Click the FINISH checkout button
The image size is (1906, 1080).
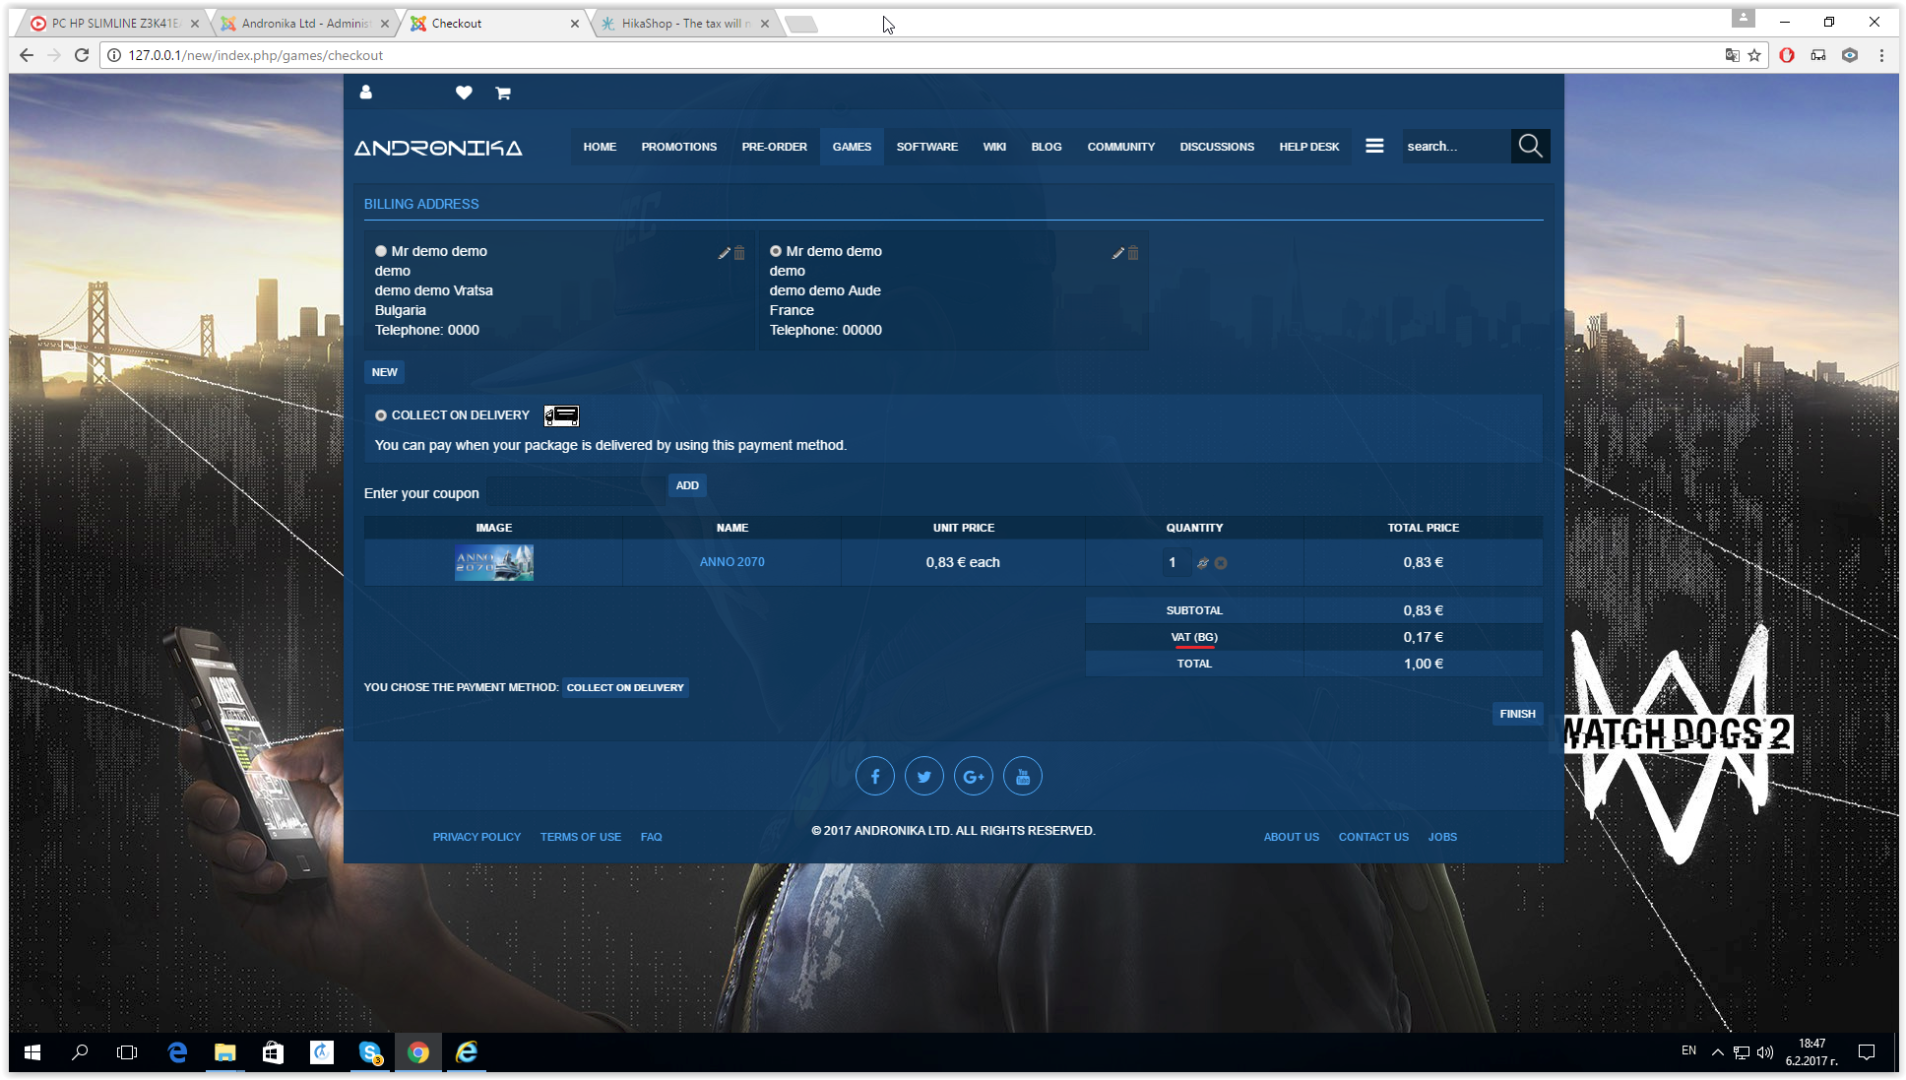(x=1517, y=714)
